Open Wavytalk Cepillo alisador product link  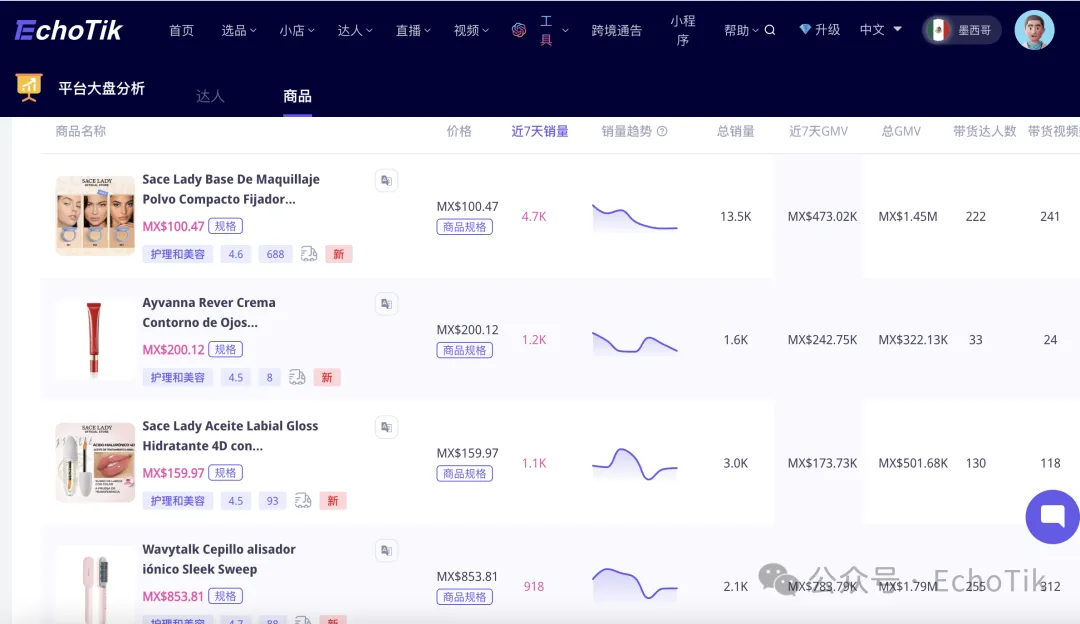219,559
